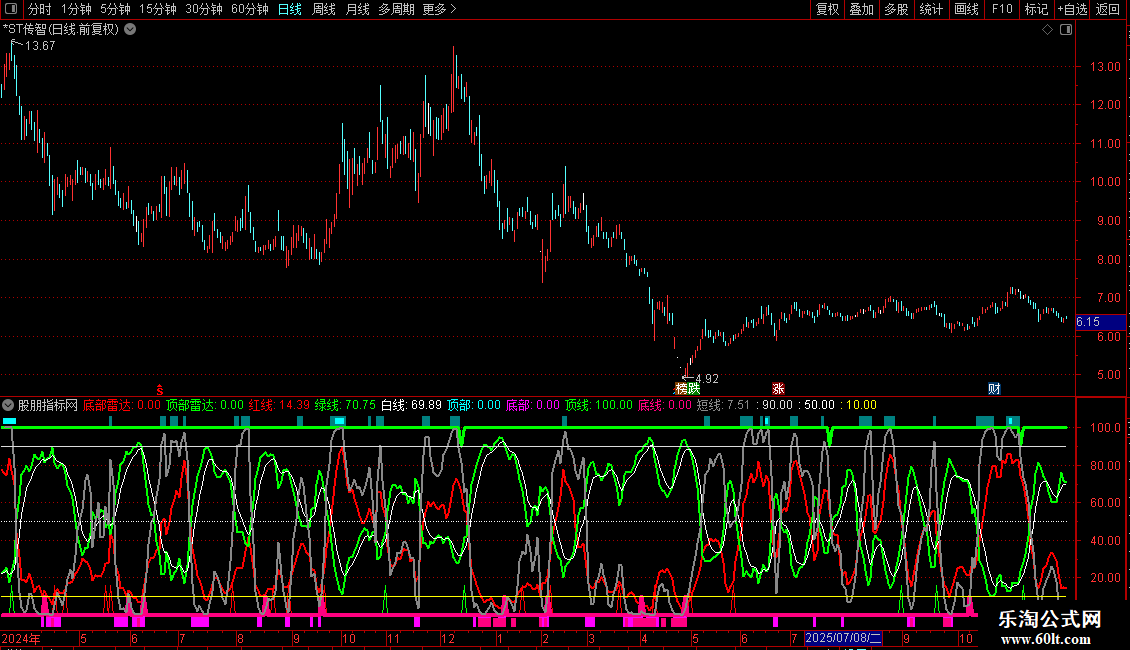Image resolution: width=1130 pixels, height=650 pixels.
Task: Toggle 叠加 overlay mode
Action: 862,9
